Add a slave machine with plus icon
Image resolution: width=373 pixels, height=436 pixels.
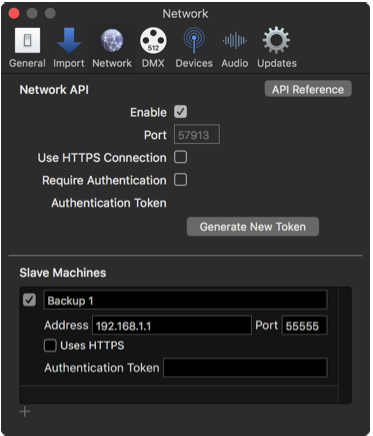(x=25, y=412)
